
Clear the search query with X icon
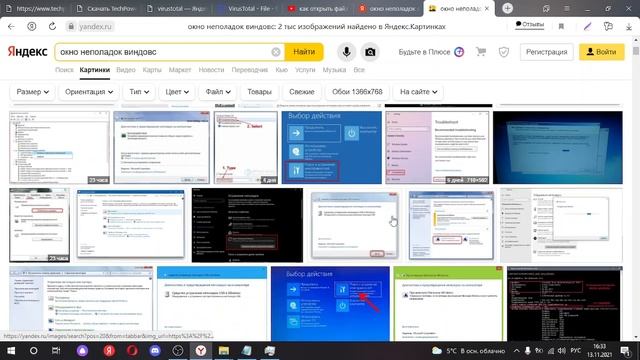click(276, 52)
